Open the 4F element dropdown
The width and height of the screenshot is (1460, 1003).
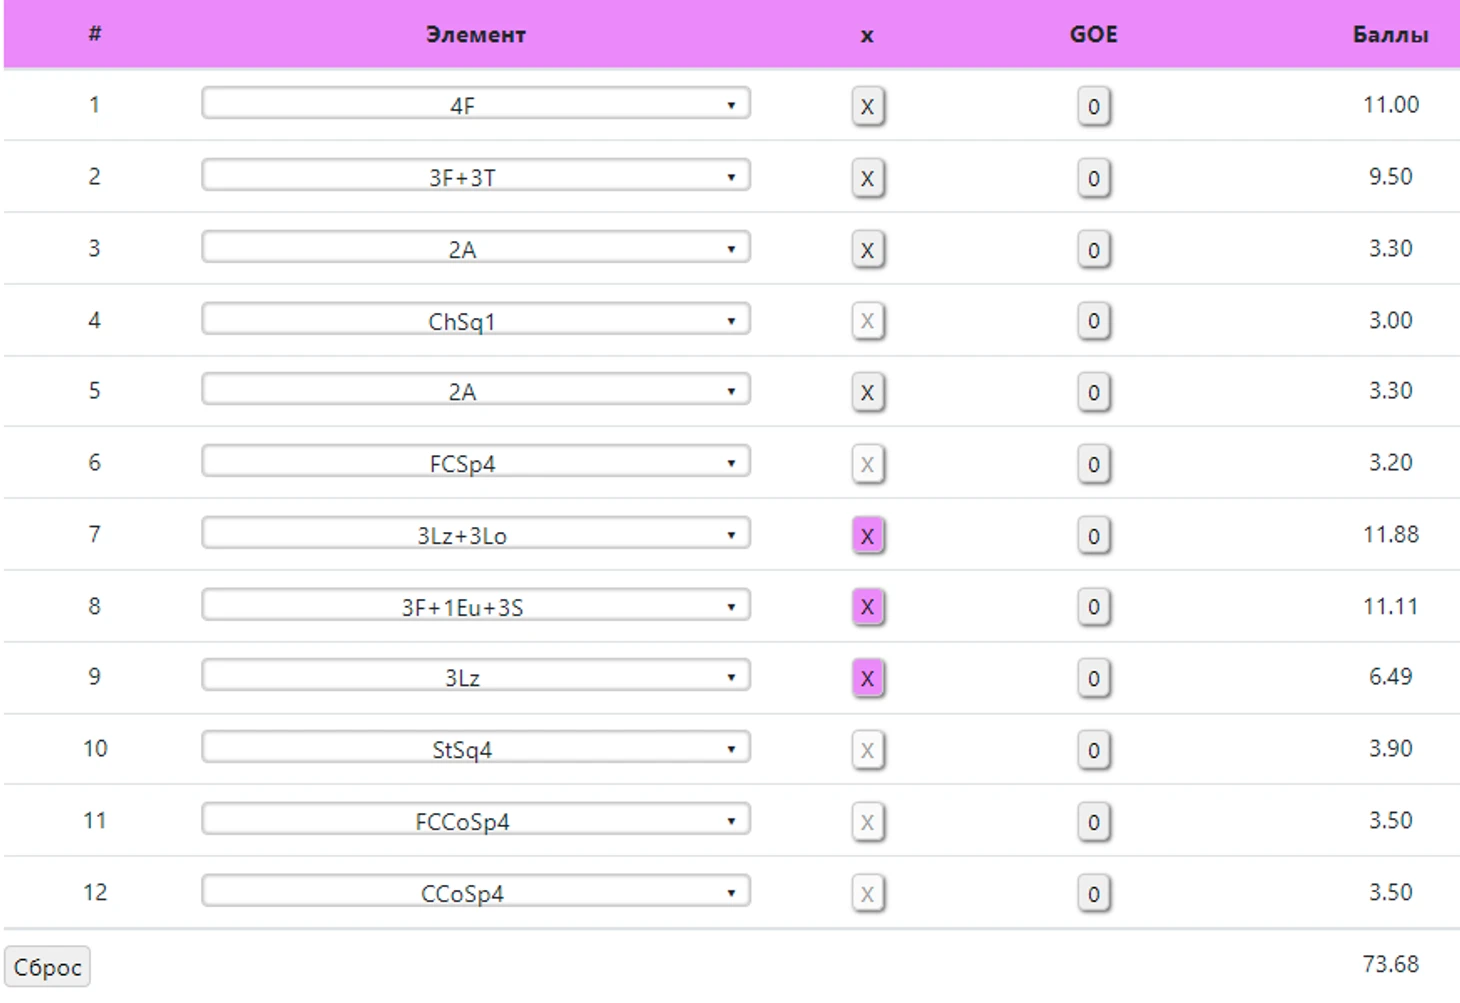[x=476, y=104]
